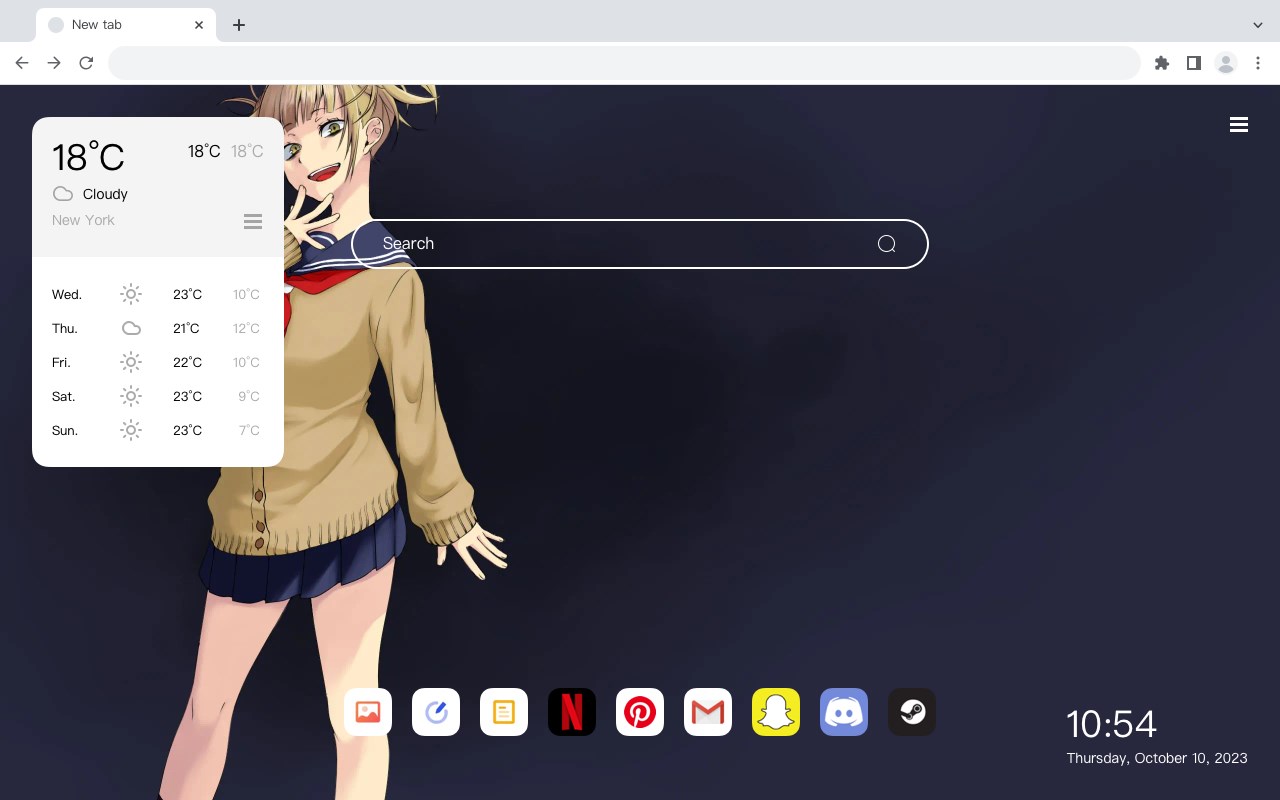1280x800 pixels.
Task: Open Chrome three-dot menu
Action: coord(1258,63)
